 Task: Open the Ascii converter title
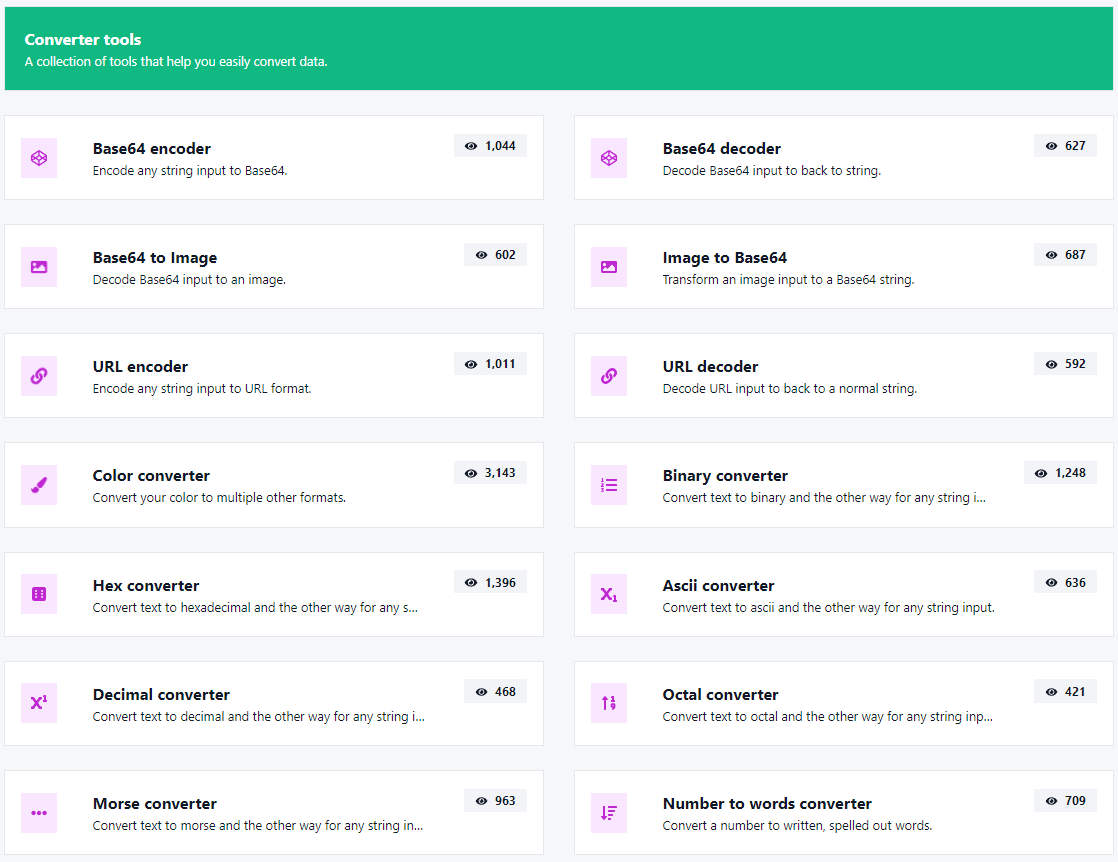(x=718, y=585)
